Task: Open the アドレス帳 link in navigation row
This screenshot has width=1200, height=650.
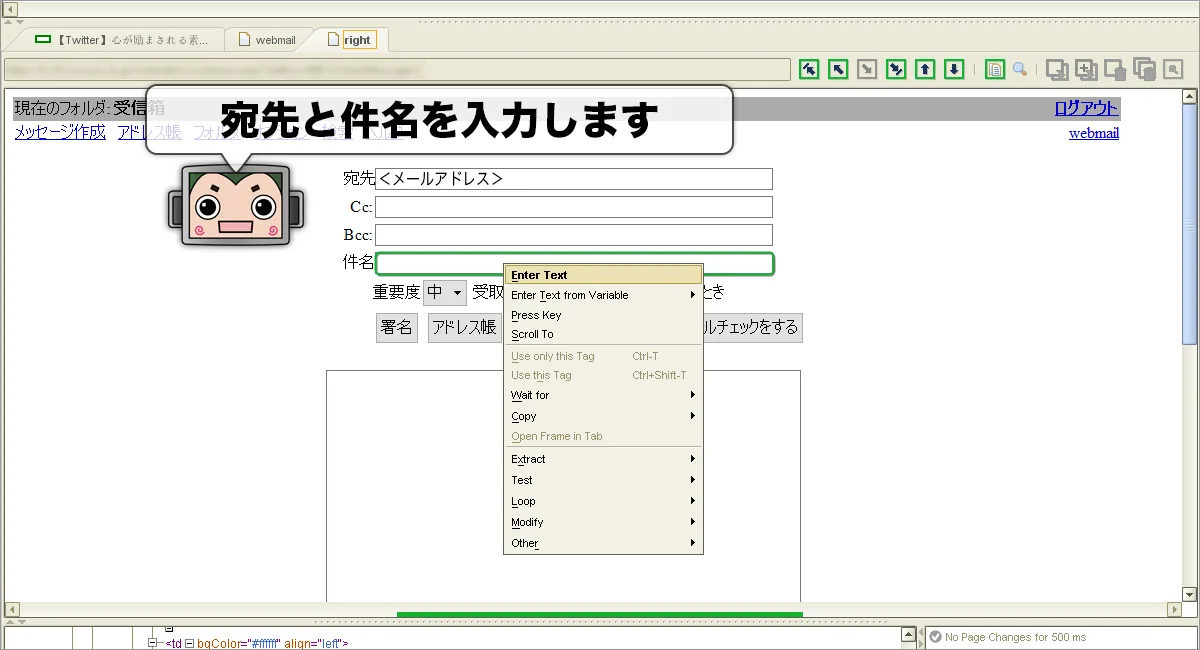Action: [x=149, y=132]
